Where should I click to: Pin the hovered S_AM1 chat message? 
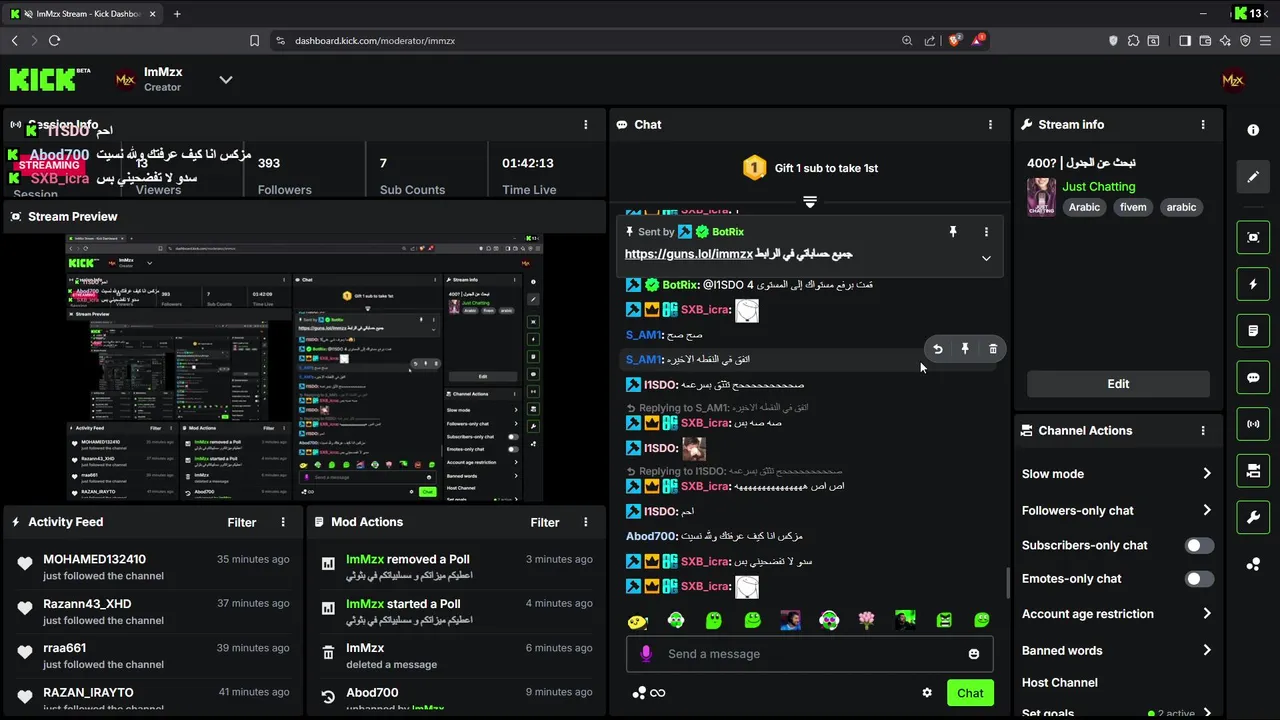pos(965,349)
